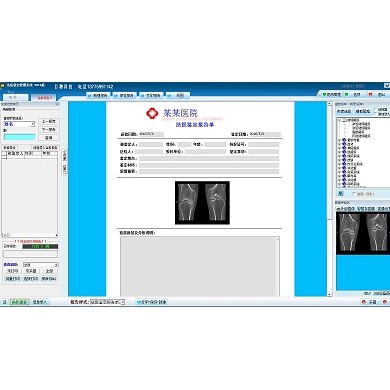Click the 年龄 field in the report

(215, 145)
